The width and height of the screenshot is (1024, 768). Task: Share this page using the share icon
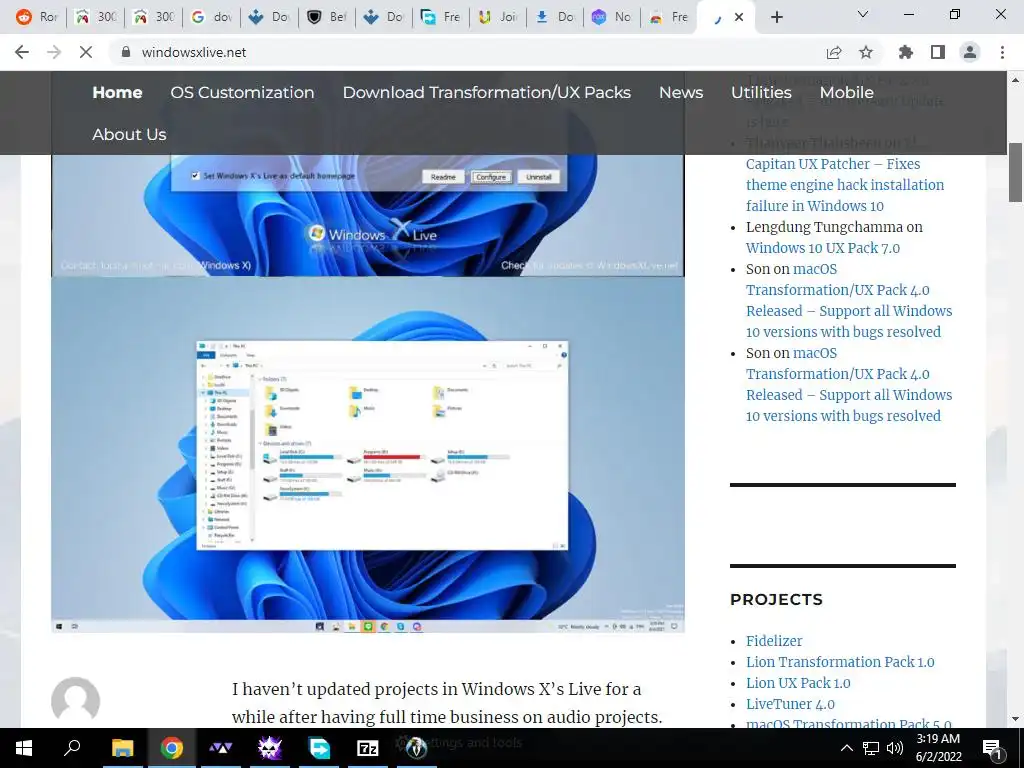click(834, 52)
